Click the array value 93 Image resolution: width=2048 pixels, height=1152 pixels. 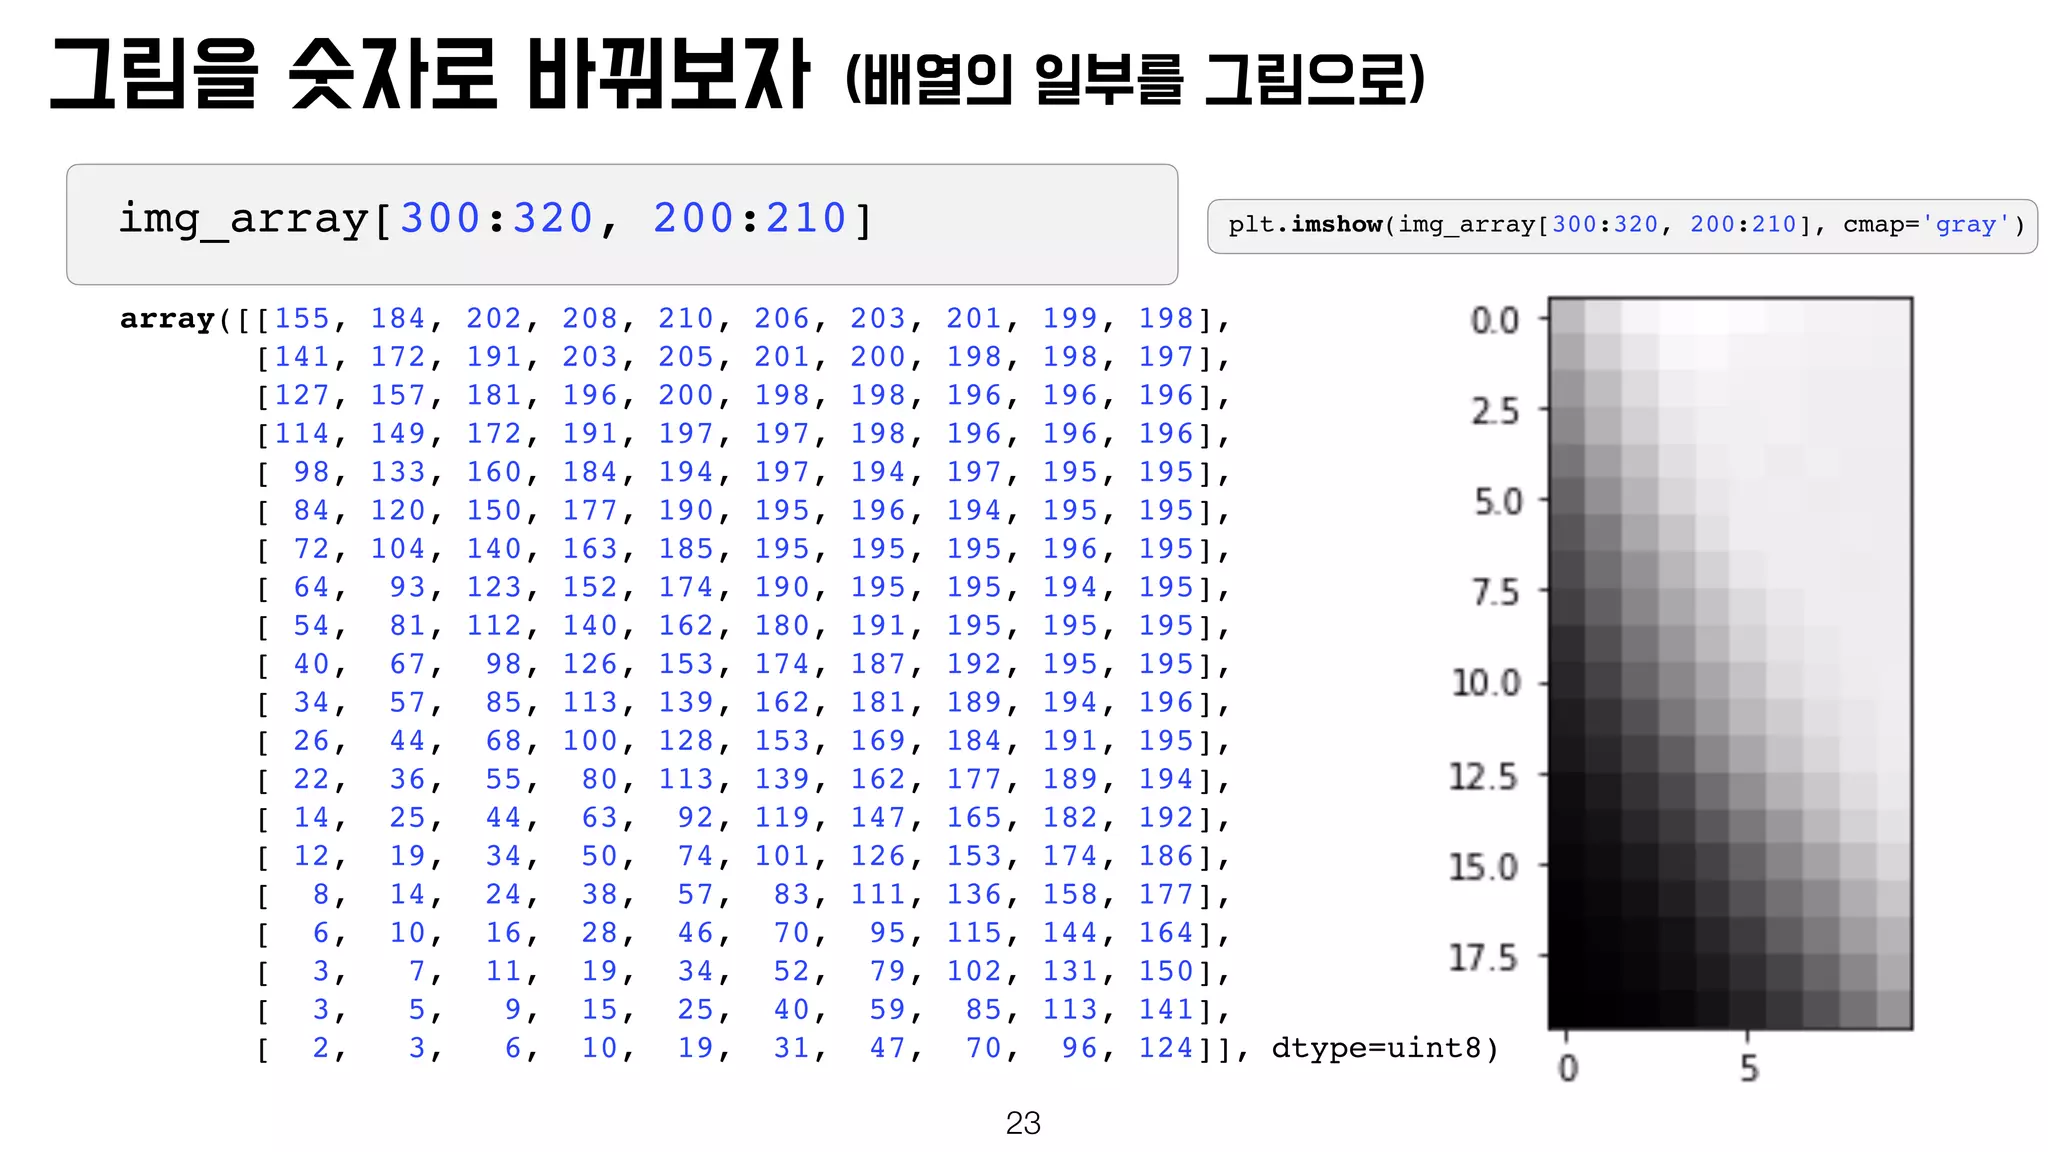pos(407,587)
